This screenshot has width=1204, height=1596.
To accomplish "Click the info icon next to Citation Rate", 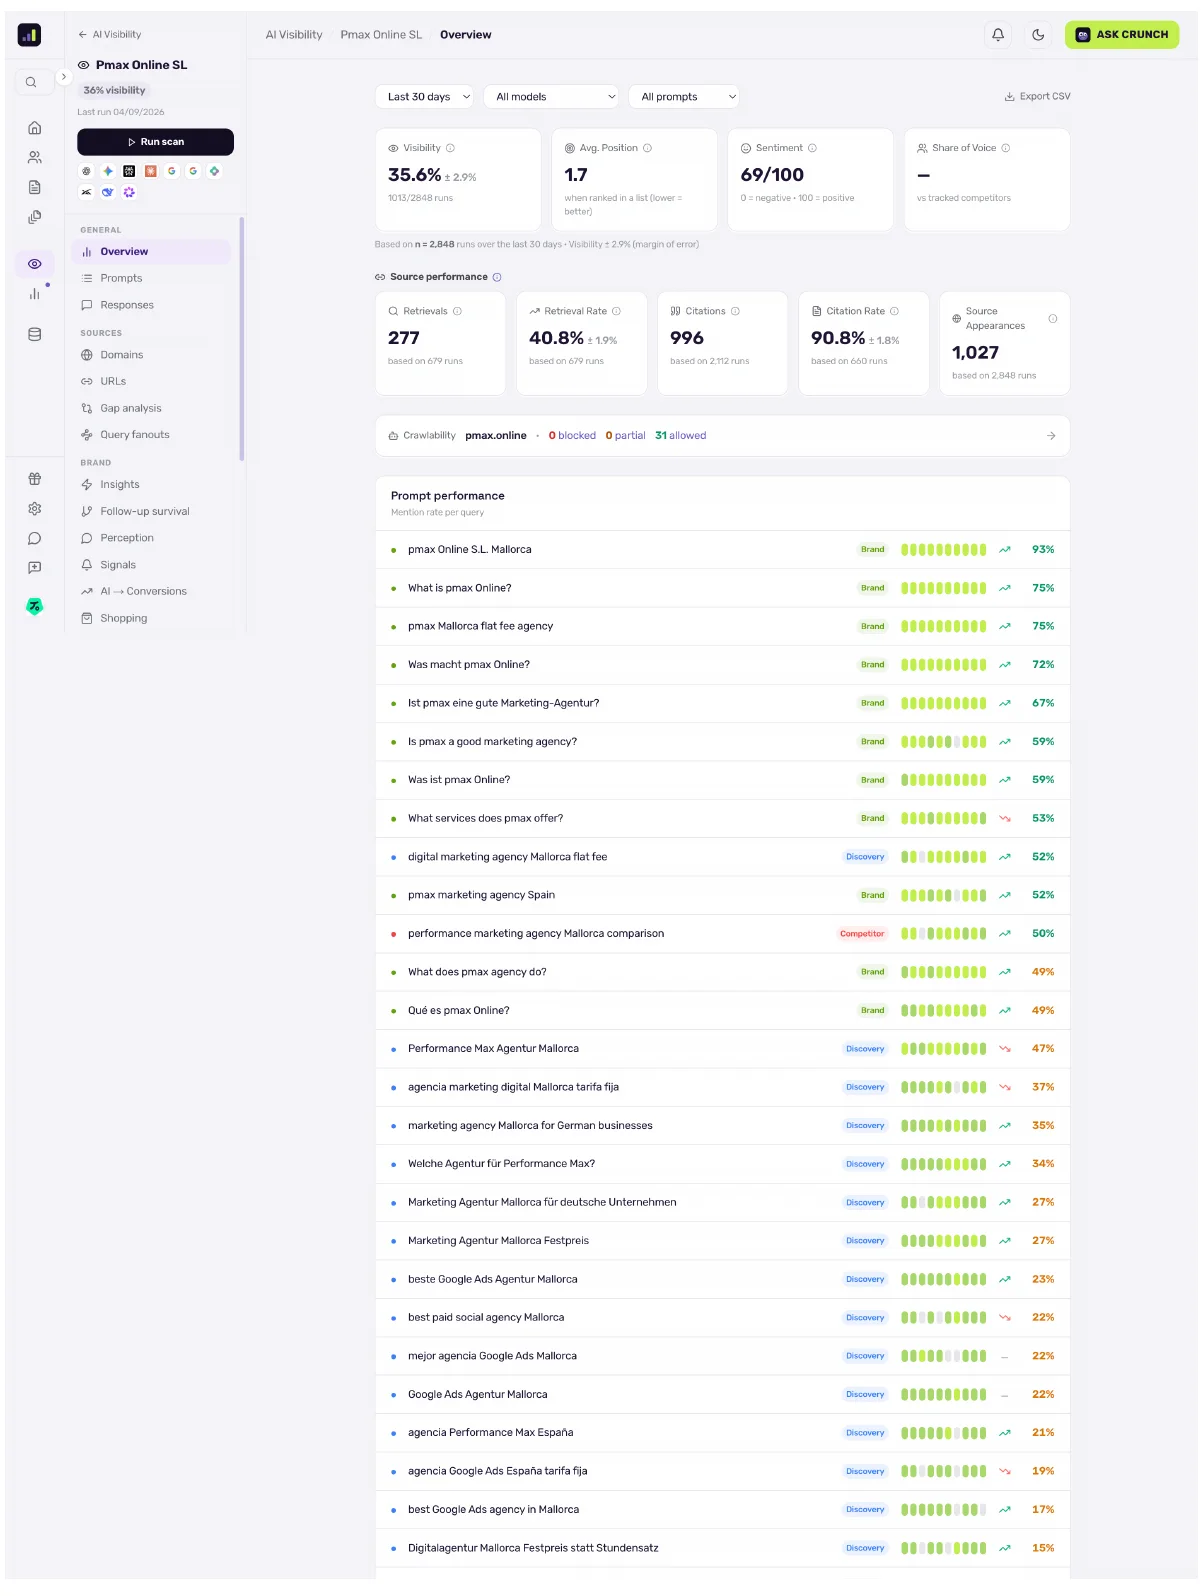I will tap(894, 311).
